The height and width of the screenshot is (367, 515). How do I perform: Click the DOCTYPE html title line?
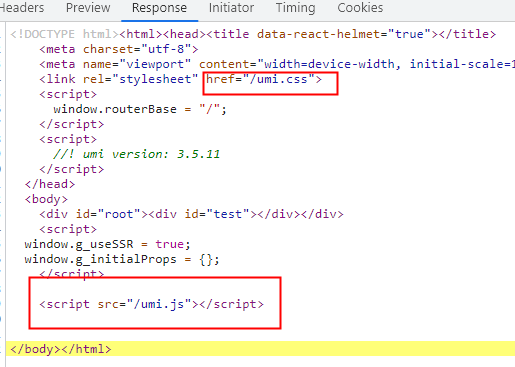[253, 34]
